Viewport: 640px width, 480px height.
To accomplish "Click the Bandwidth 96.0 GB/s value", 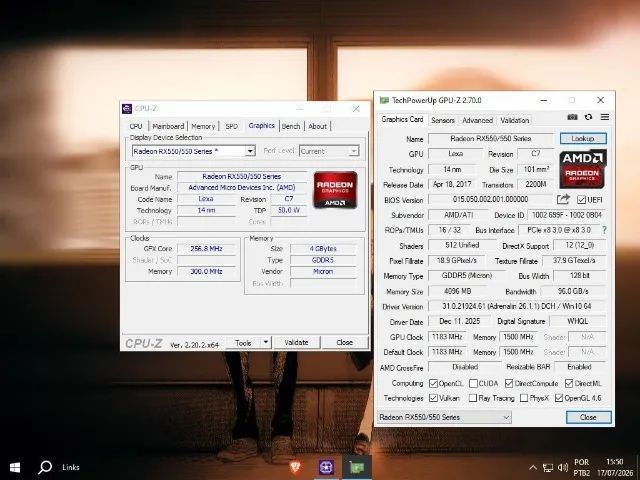I will pyautogui.click(x=573, y=291).
